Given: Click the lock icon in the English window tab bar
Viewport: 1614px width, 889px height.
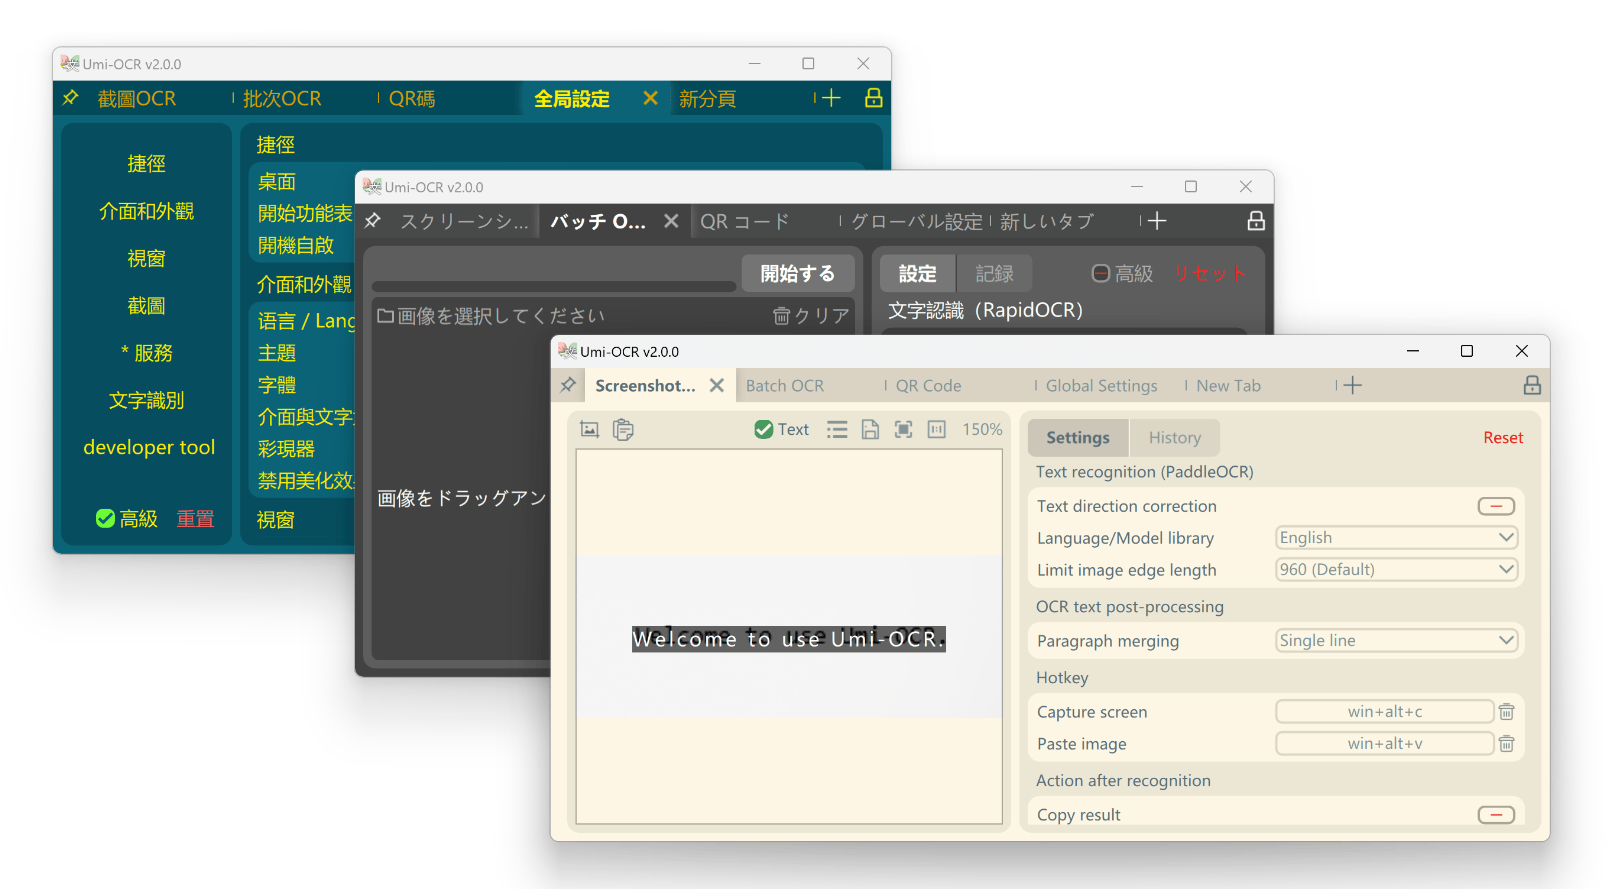Looking at the screenshot, I should [x=1531, y=386].
